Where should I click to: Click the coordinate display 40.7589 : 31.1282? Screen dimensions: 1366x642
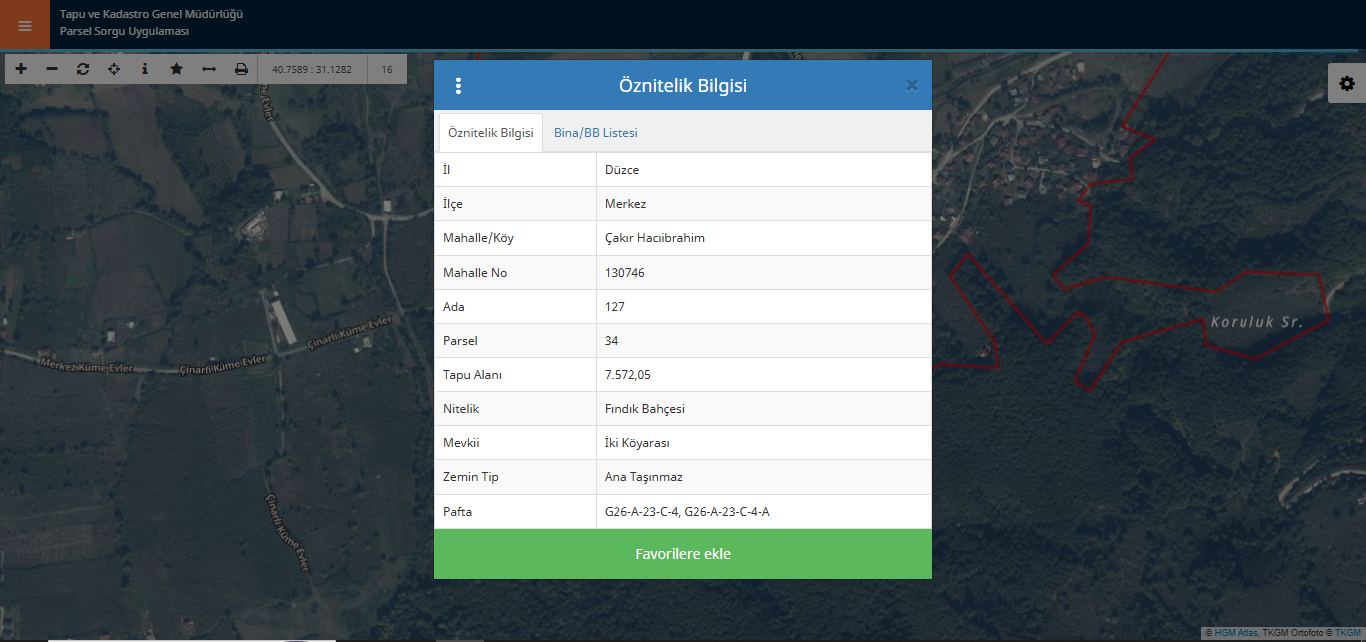click(x=312, y=70)
